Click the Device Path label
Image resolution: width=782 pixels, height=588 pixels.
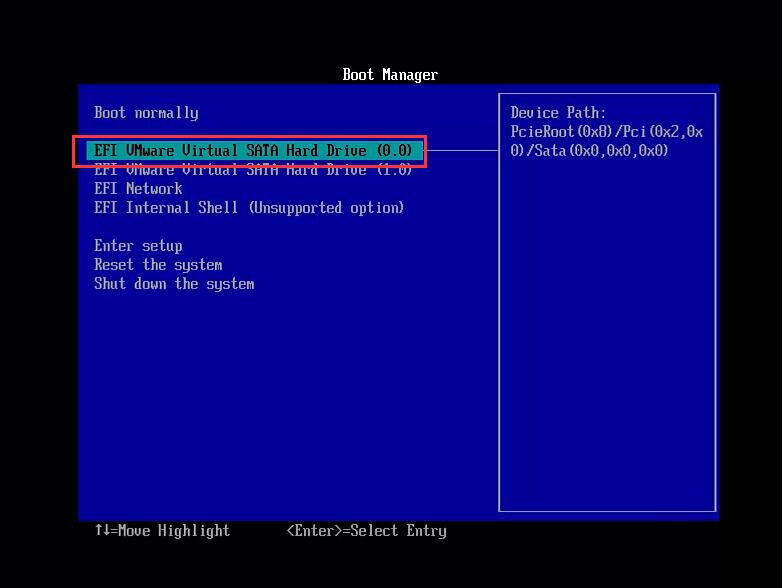(558, 113)
